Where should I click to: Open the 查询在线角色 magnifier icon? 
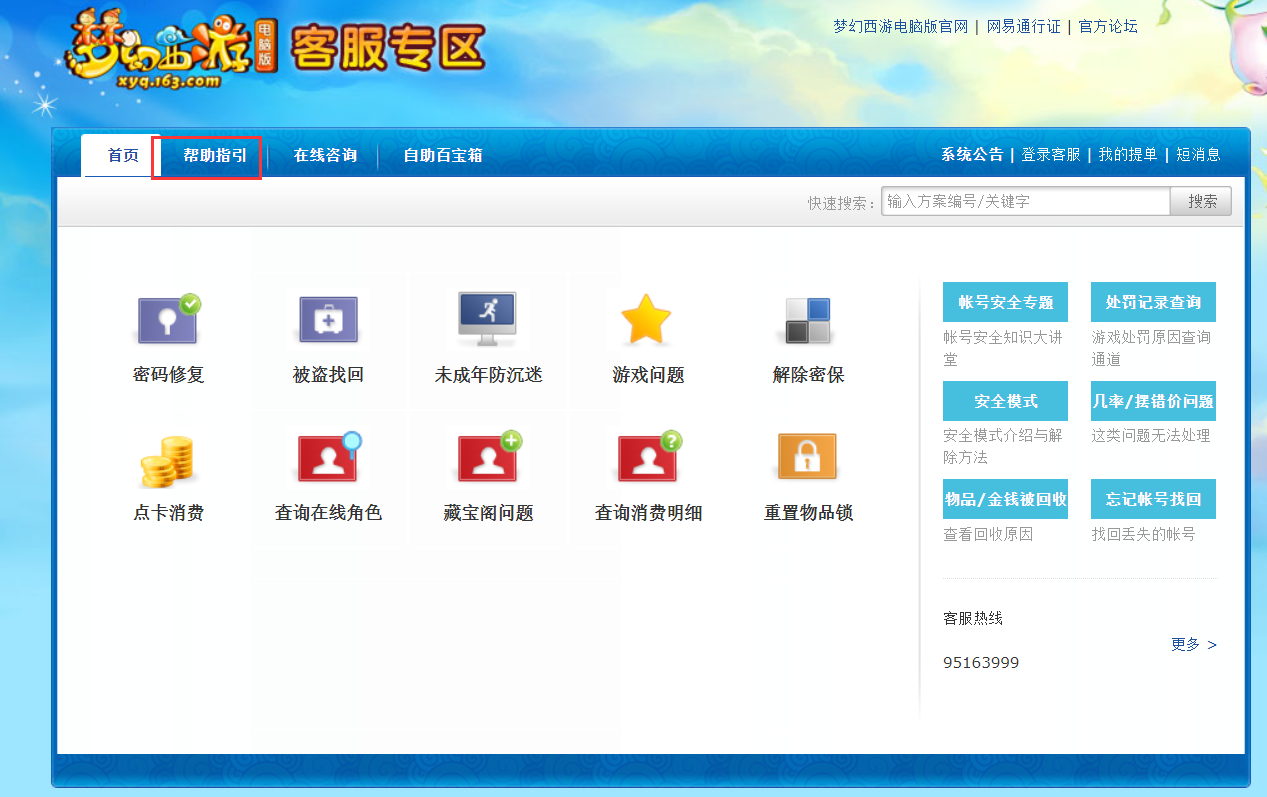(329, 457)
